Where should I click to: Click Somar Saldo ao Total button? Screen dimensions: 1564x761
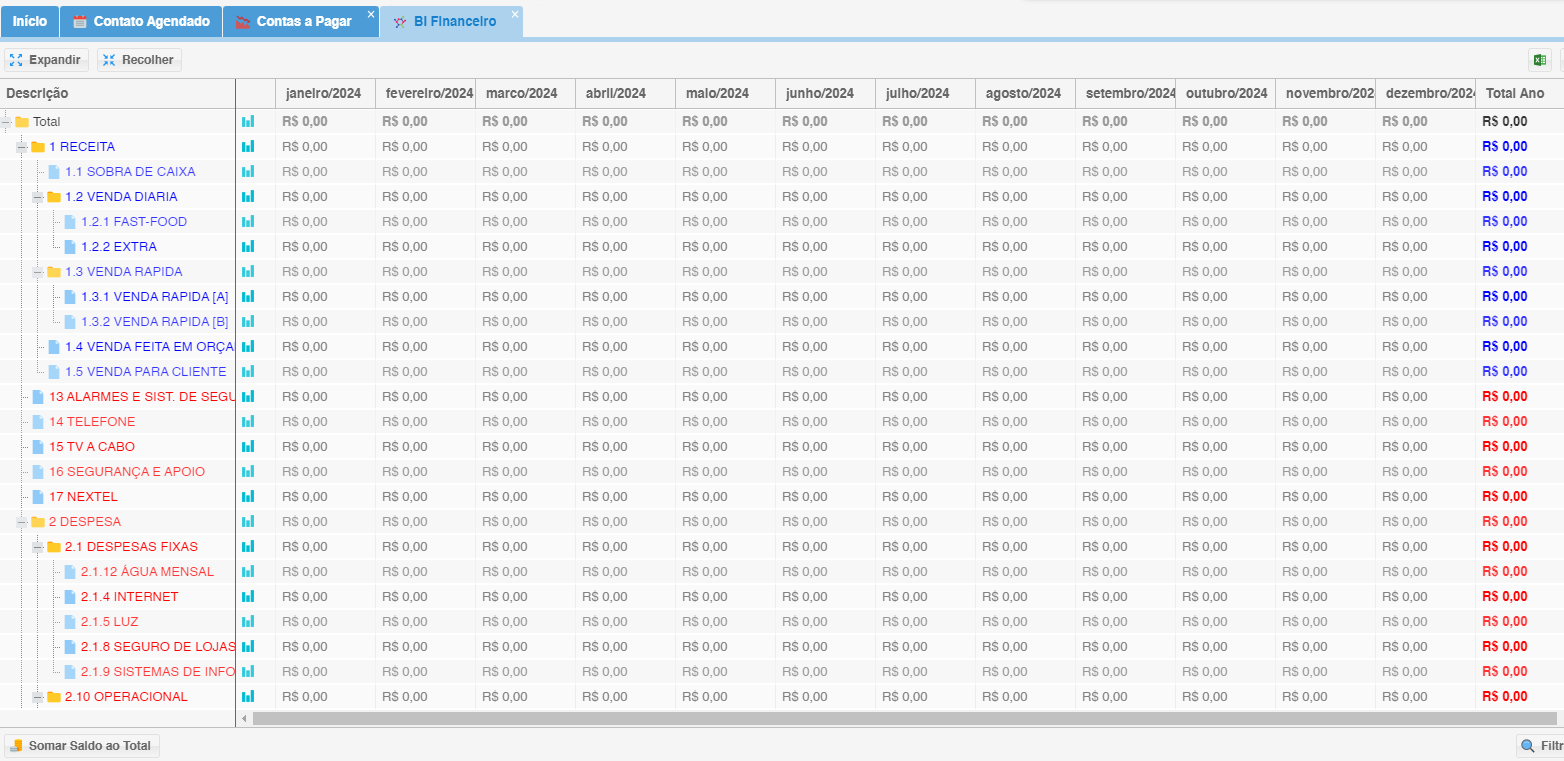point(82,746)
